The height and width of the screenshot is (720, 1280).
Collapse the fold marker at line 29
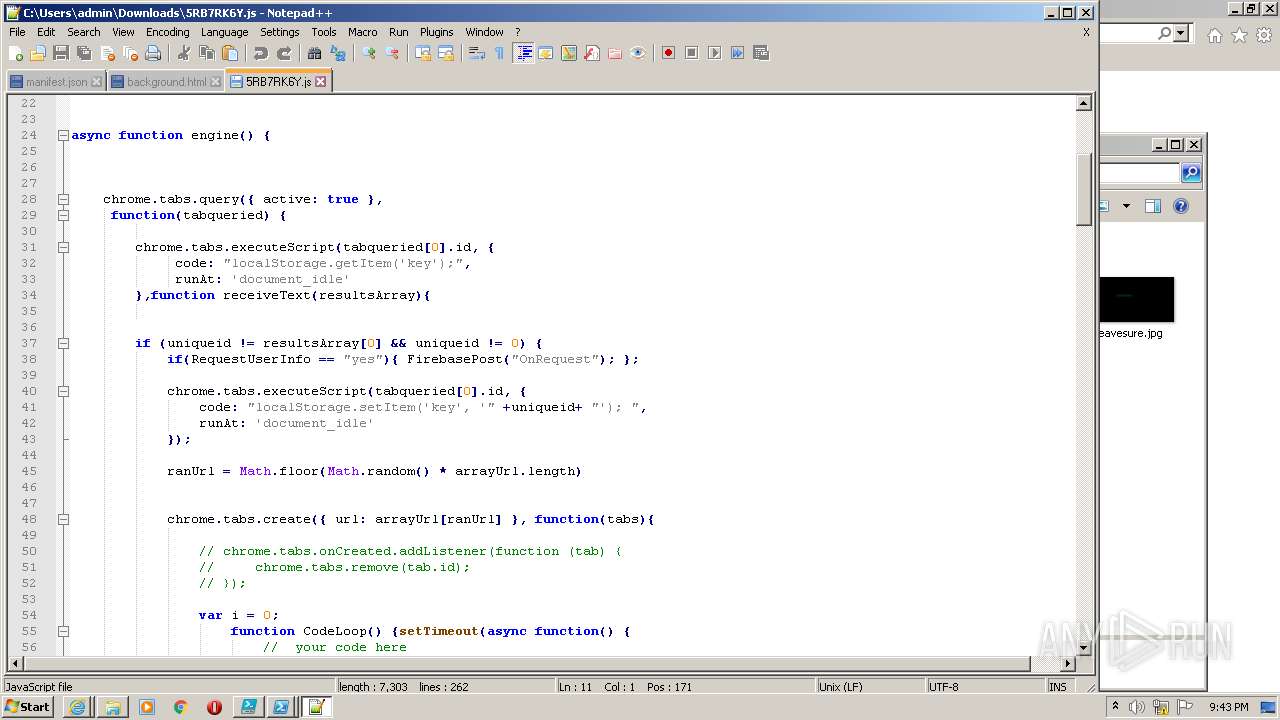[63, 215]
